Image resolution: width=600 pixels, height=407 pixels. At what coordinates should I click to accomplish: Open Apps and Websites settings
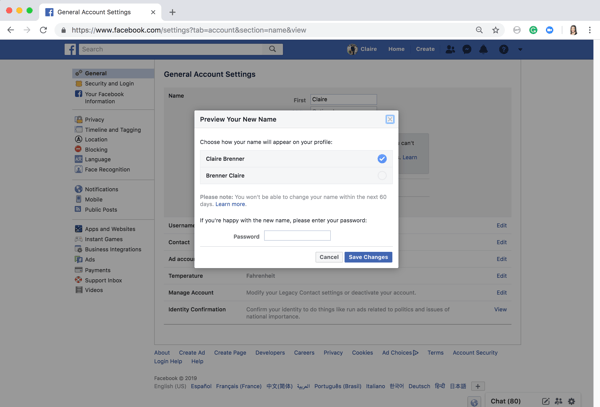pos(110,229)
